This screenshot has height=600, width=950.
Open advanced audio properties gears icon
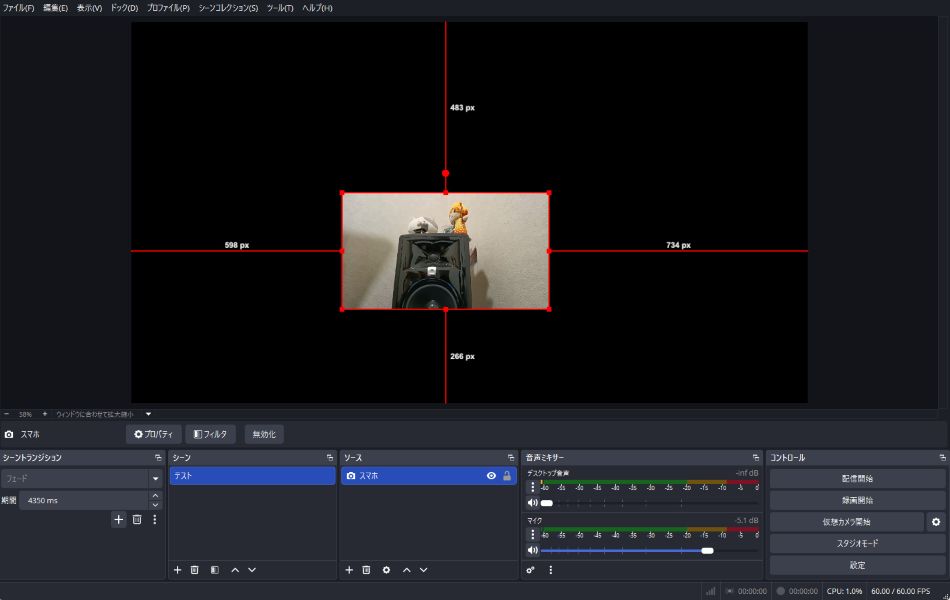[x=531, y=570]
